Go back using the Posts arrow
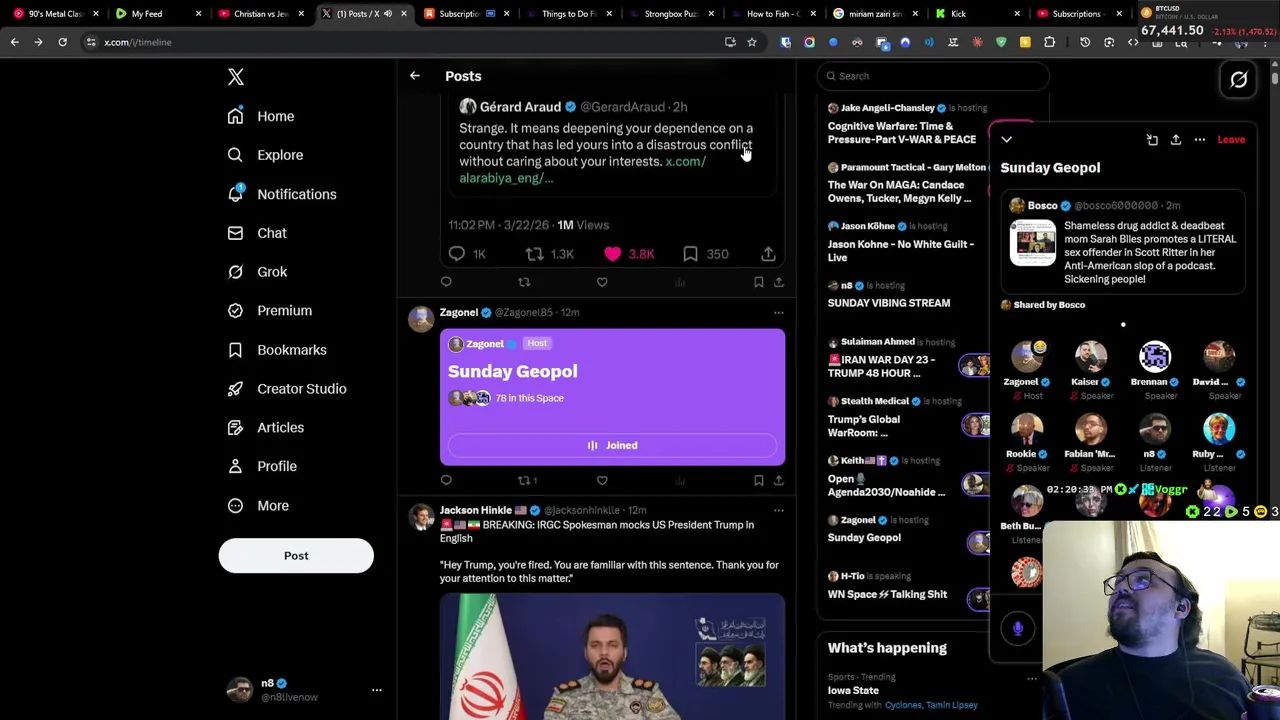Image resolution: width=1280 pixels, height=720 pixels. tap(414, 76)
